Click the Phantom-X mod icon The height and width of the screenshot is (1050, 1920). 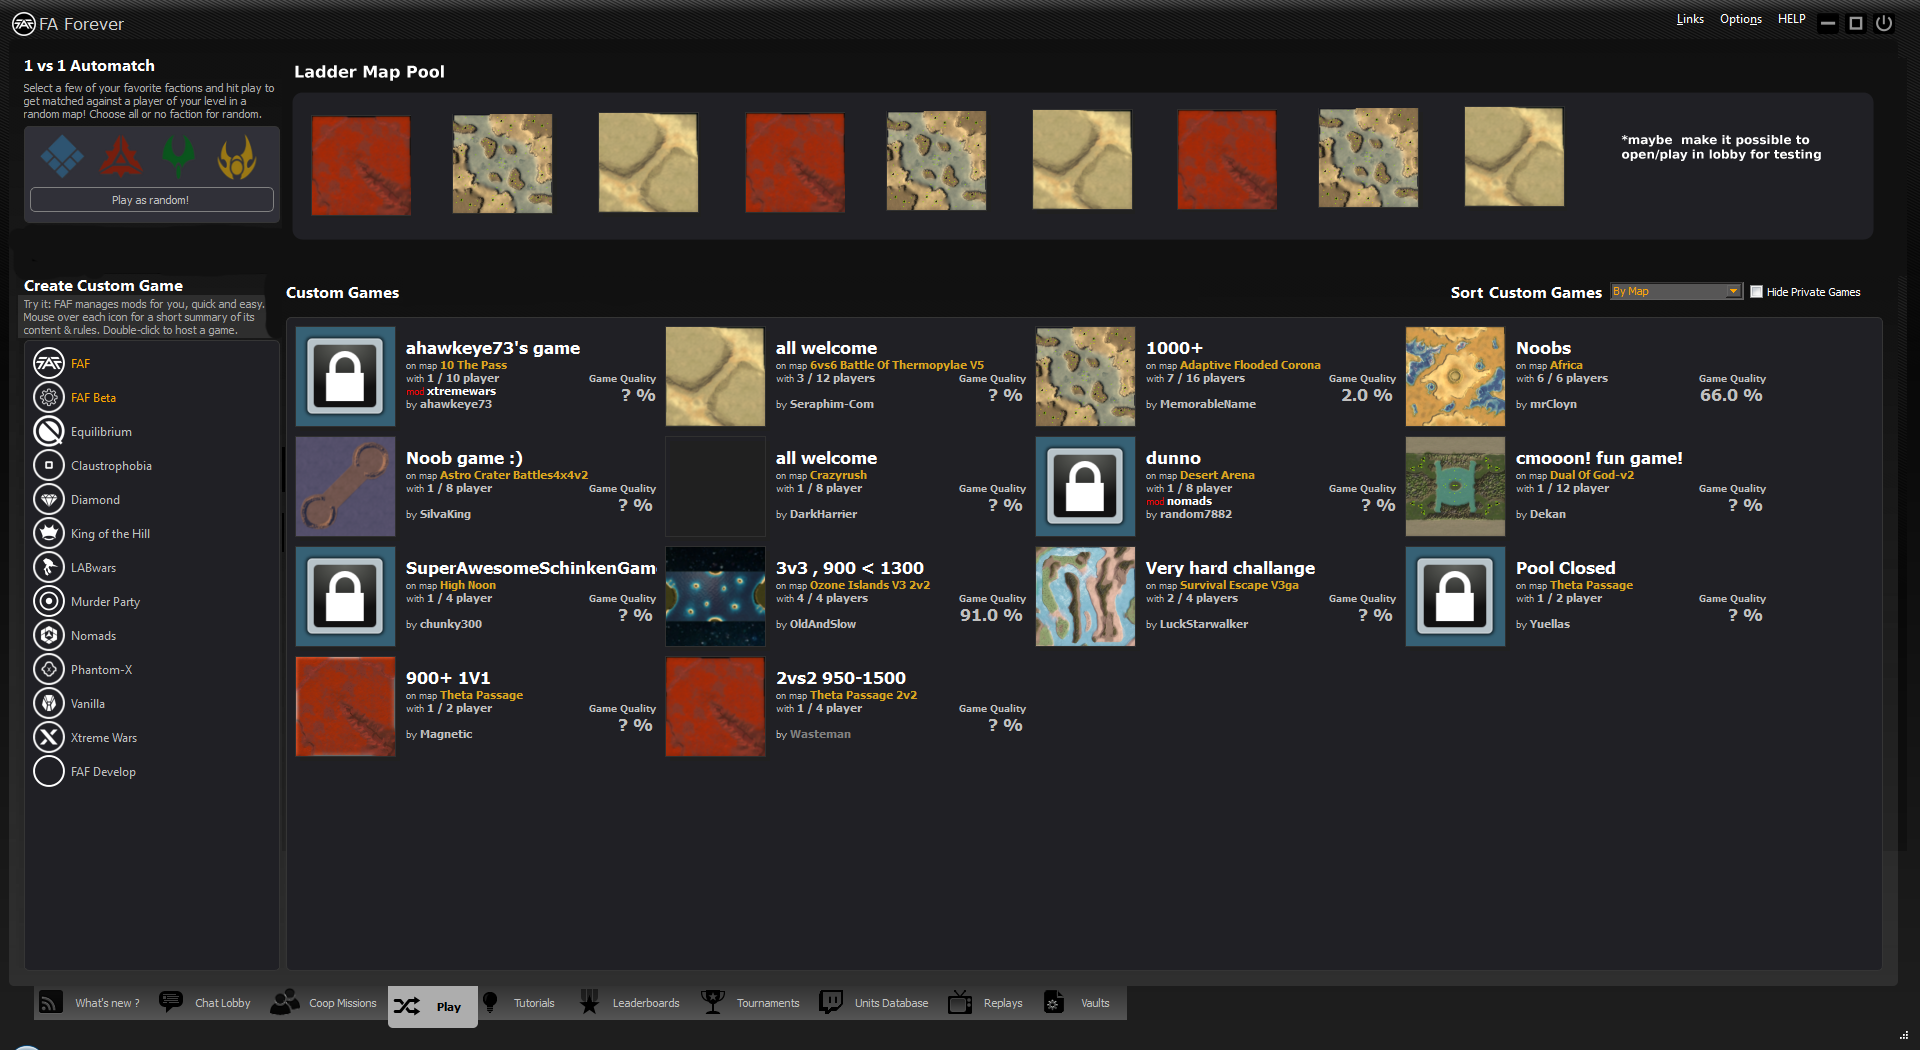[x=49, y=669]
